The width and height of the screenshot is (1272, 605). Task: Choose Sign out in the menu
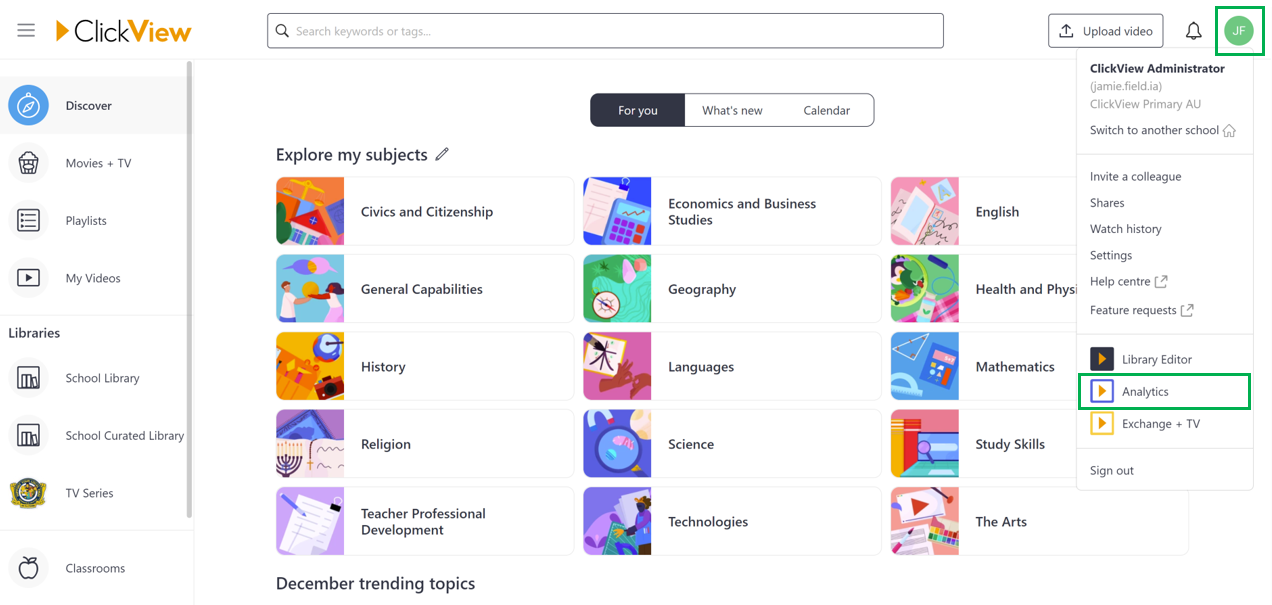click(x=1112, y=470)
